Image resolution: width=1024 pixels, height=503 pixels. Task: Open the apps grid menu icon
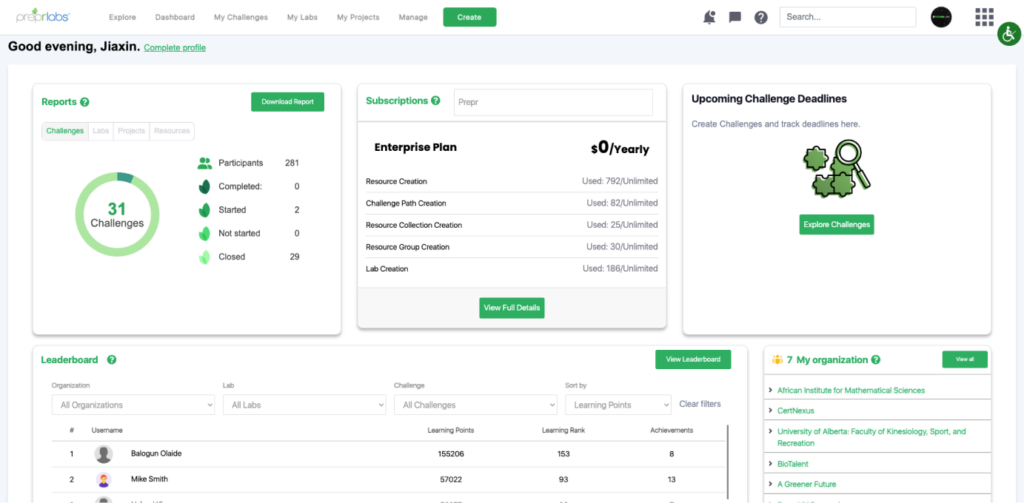[984, 17]
